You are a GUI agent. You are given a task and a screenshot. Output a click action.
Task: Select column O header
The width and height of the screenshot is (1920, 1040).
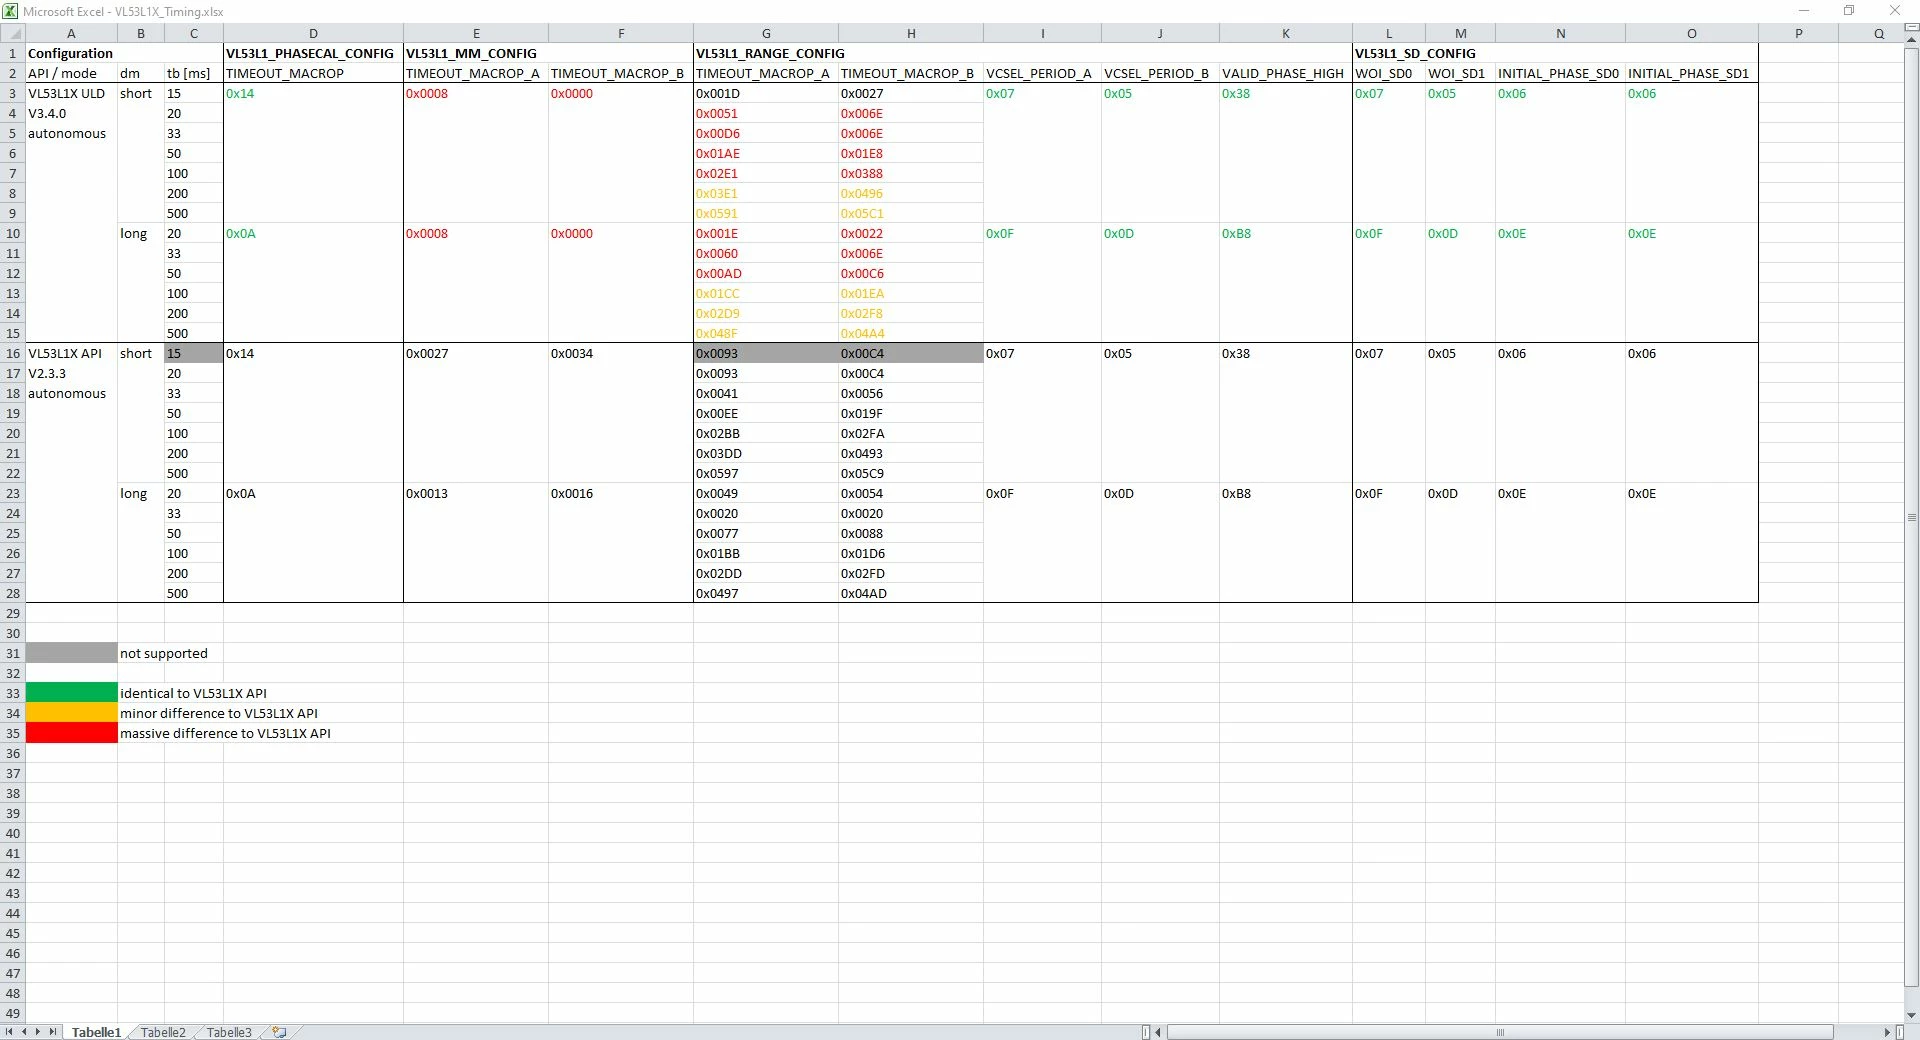point(1692,33)
